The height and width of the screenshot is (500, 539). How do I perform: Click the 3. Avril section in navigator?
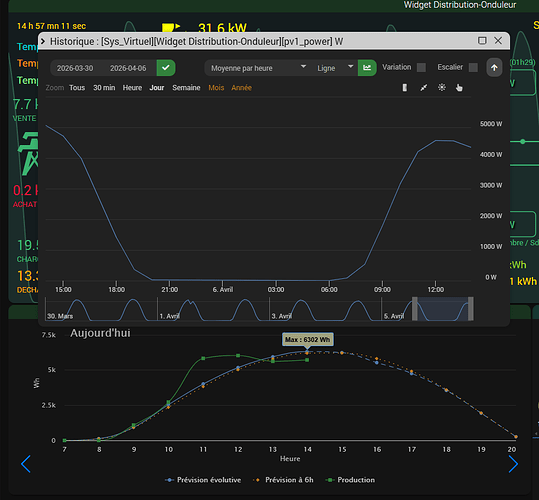pyautogui.click(x=282, y=316)
